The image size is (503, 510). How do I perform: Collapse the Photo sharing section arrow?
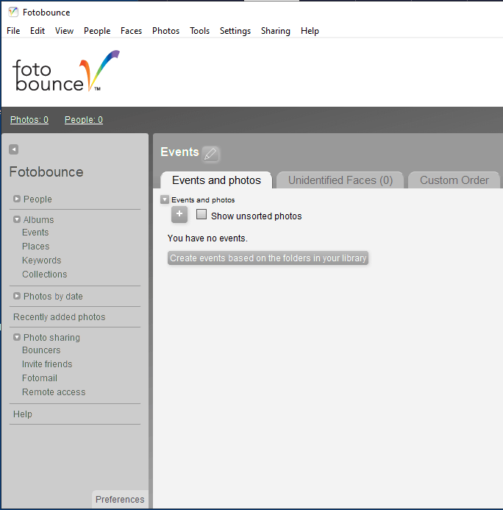click(x=17, y=337)
